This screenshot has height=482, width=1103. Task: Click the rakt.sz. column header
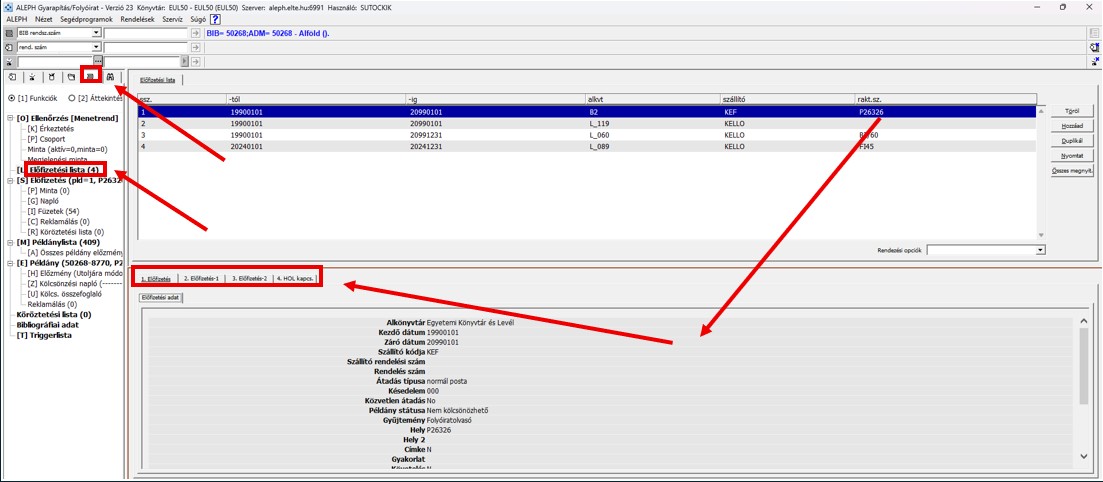click(x=945, y=99)
